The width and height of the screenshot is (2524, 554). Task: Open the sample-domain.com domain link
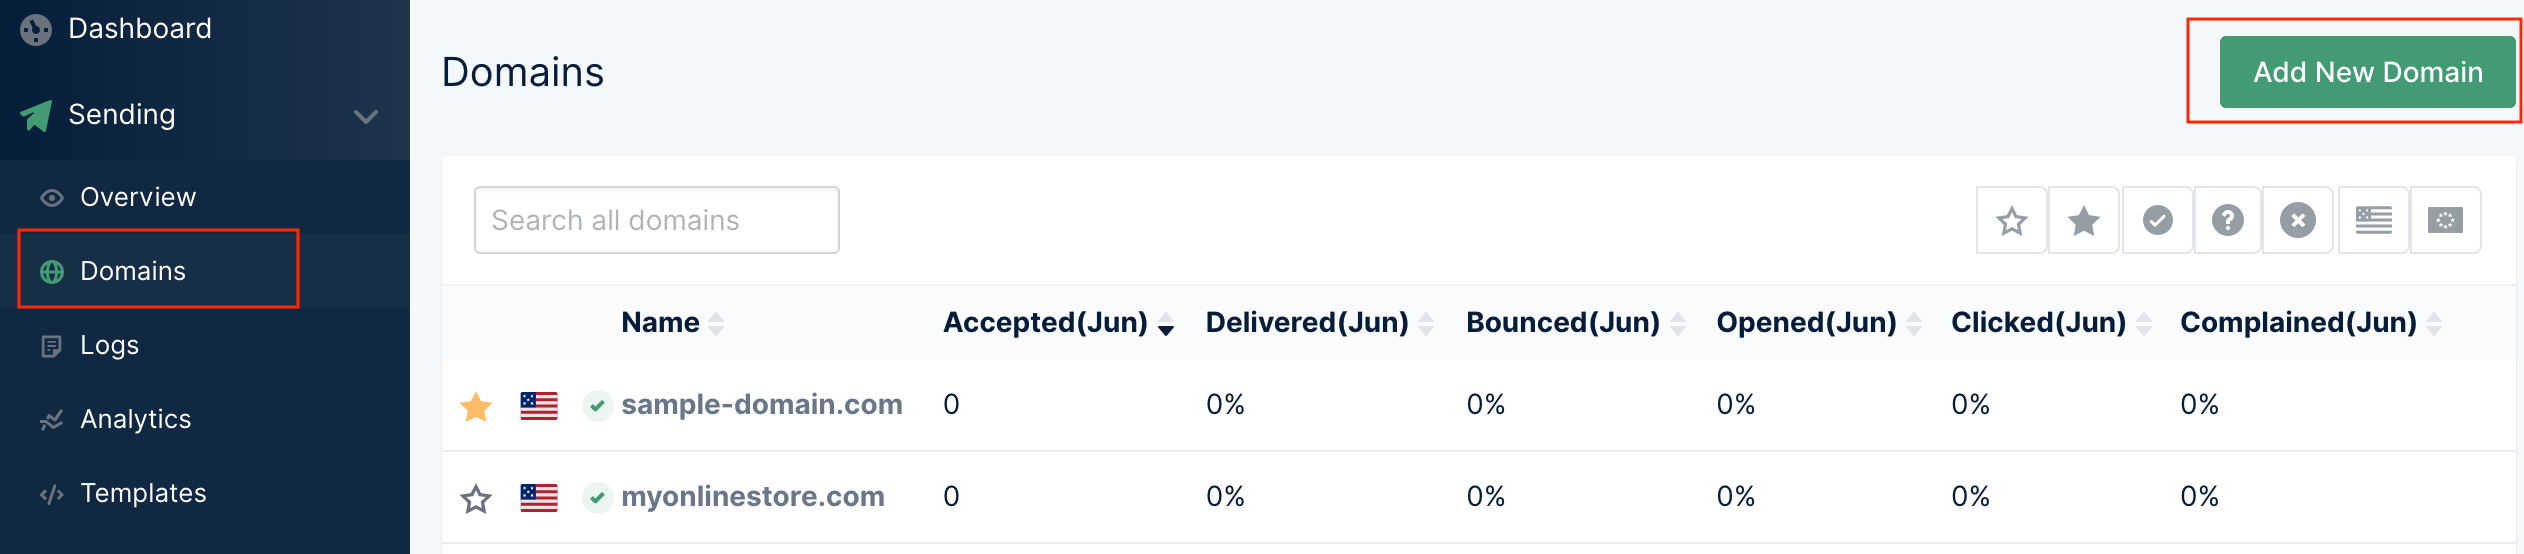point(762,405)
